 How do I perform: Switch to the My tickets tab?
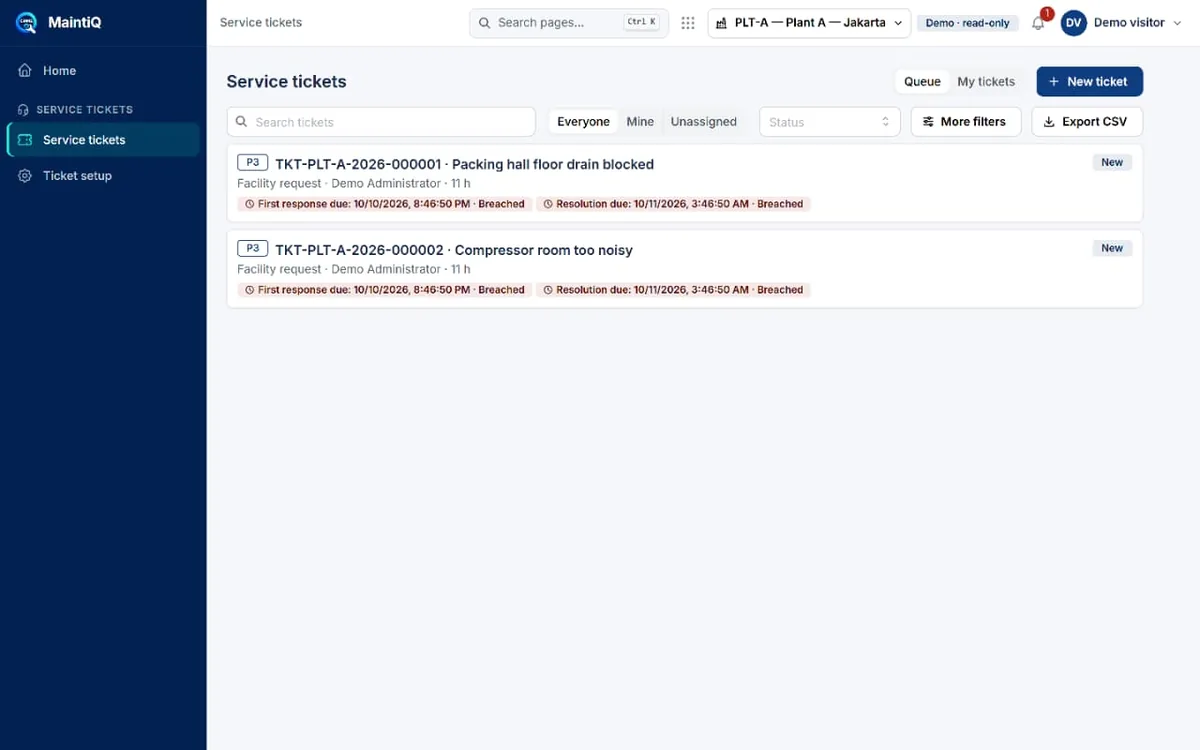tap(986, 82)
